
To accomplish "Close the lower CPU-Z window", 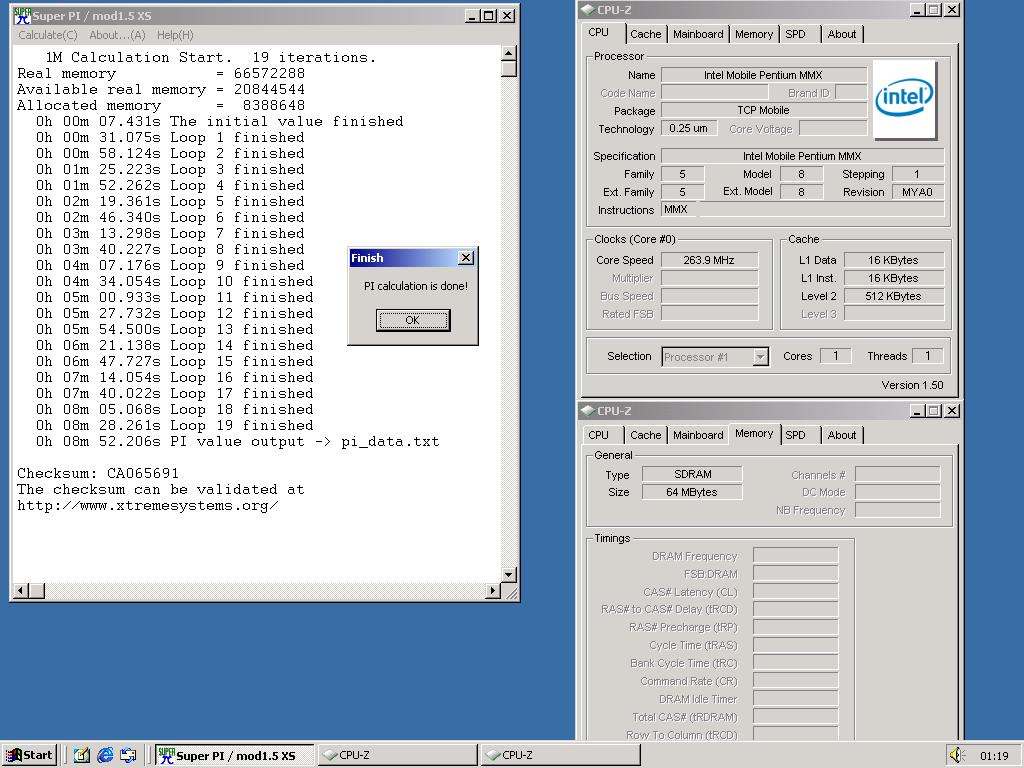I will 952,411.
